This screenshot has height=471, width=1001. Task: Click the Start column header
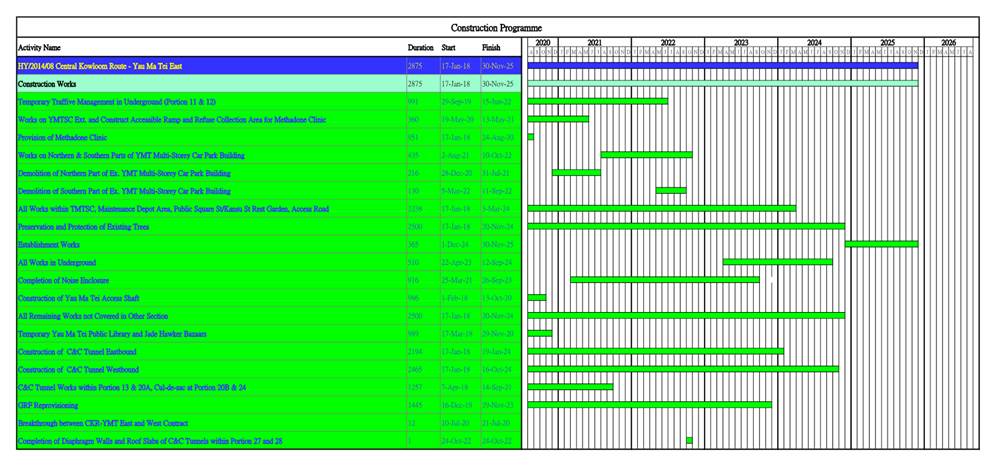point(449,48)
